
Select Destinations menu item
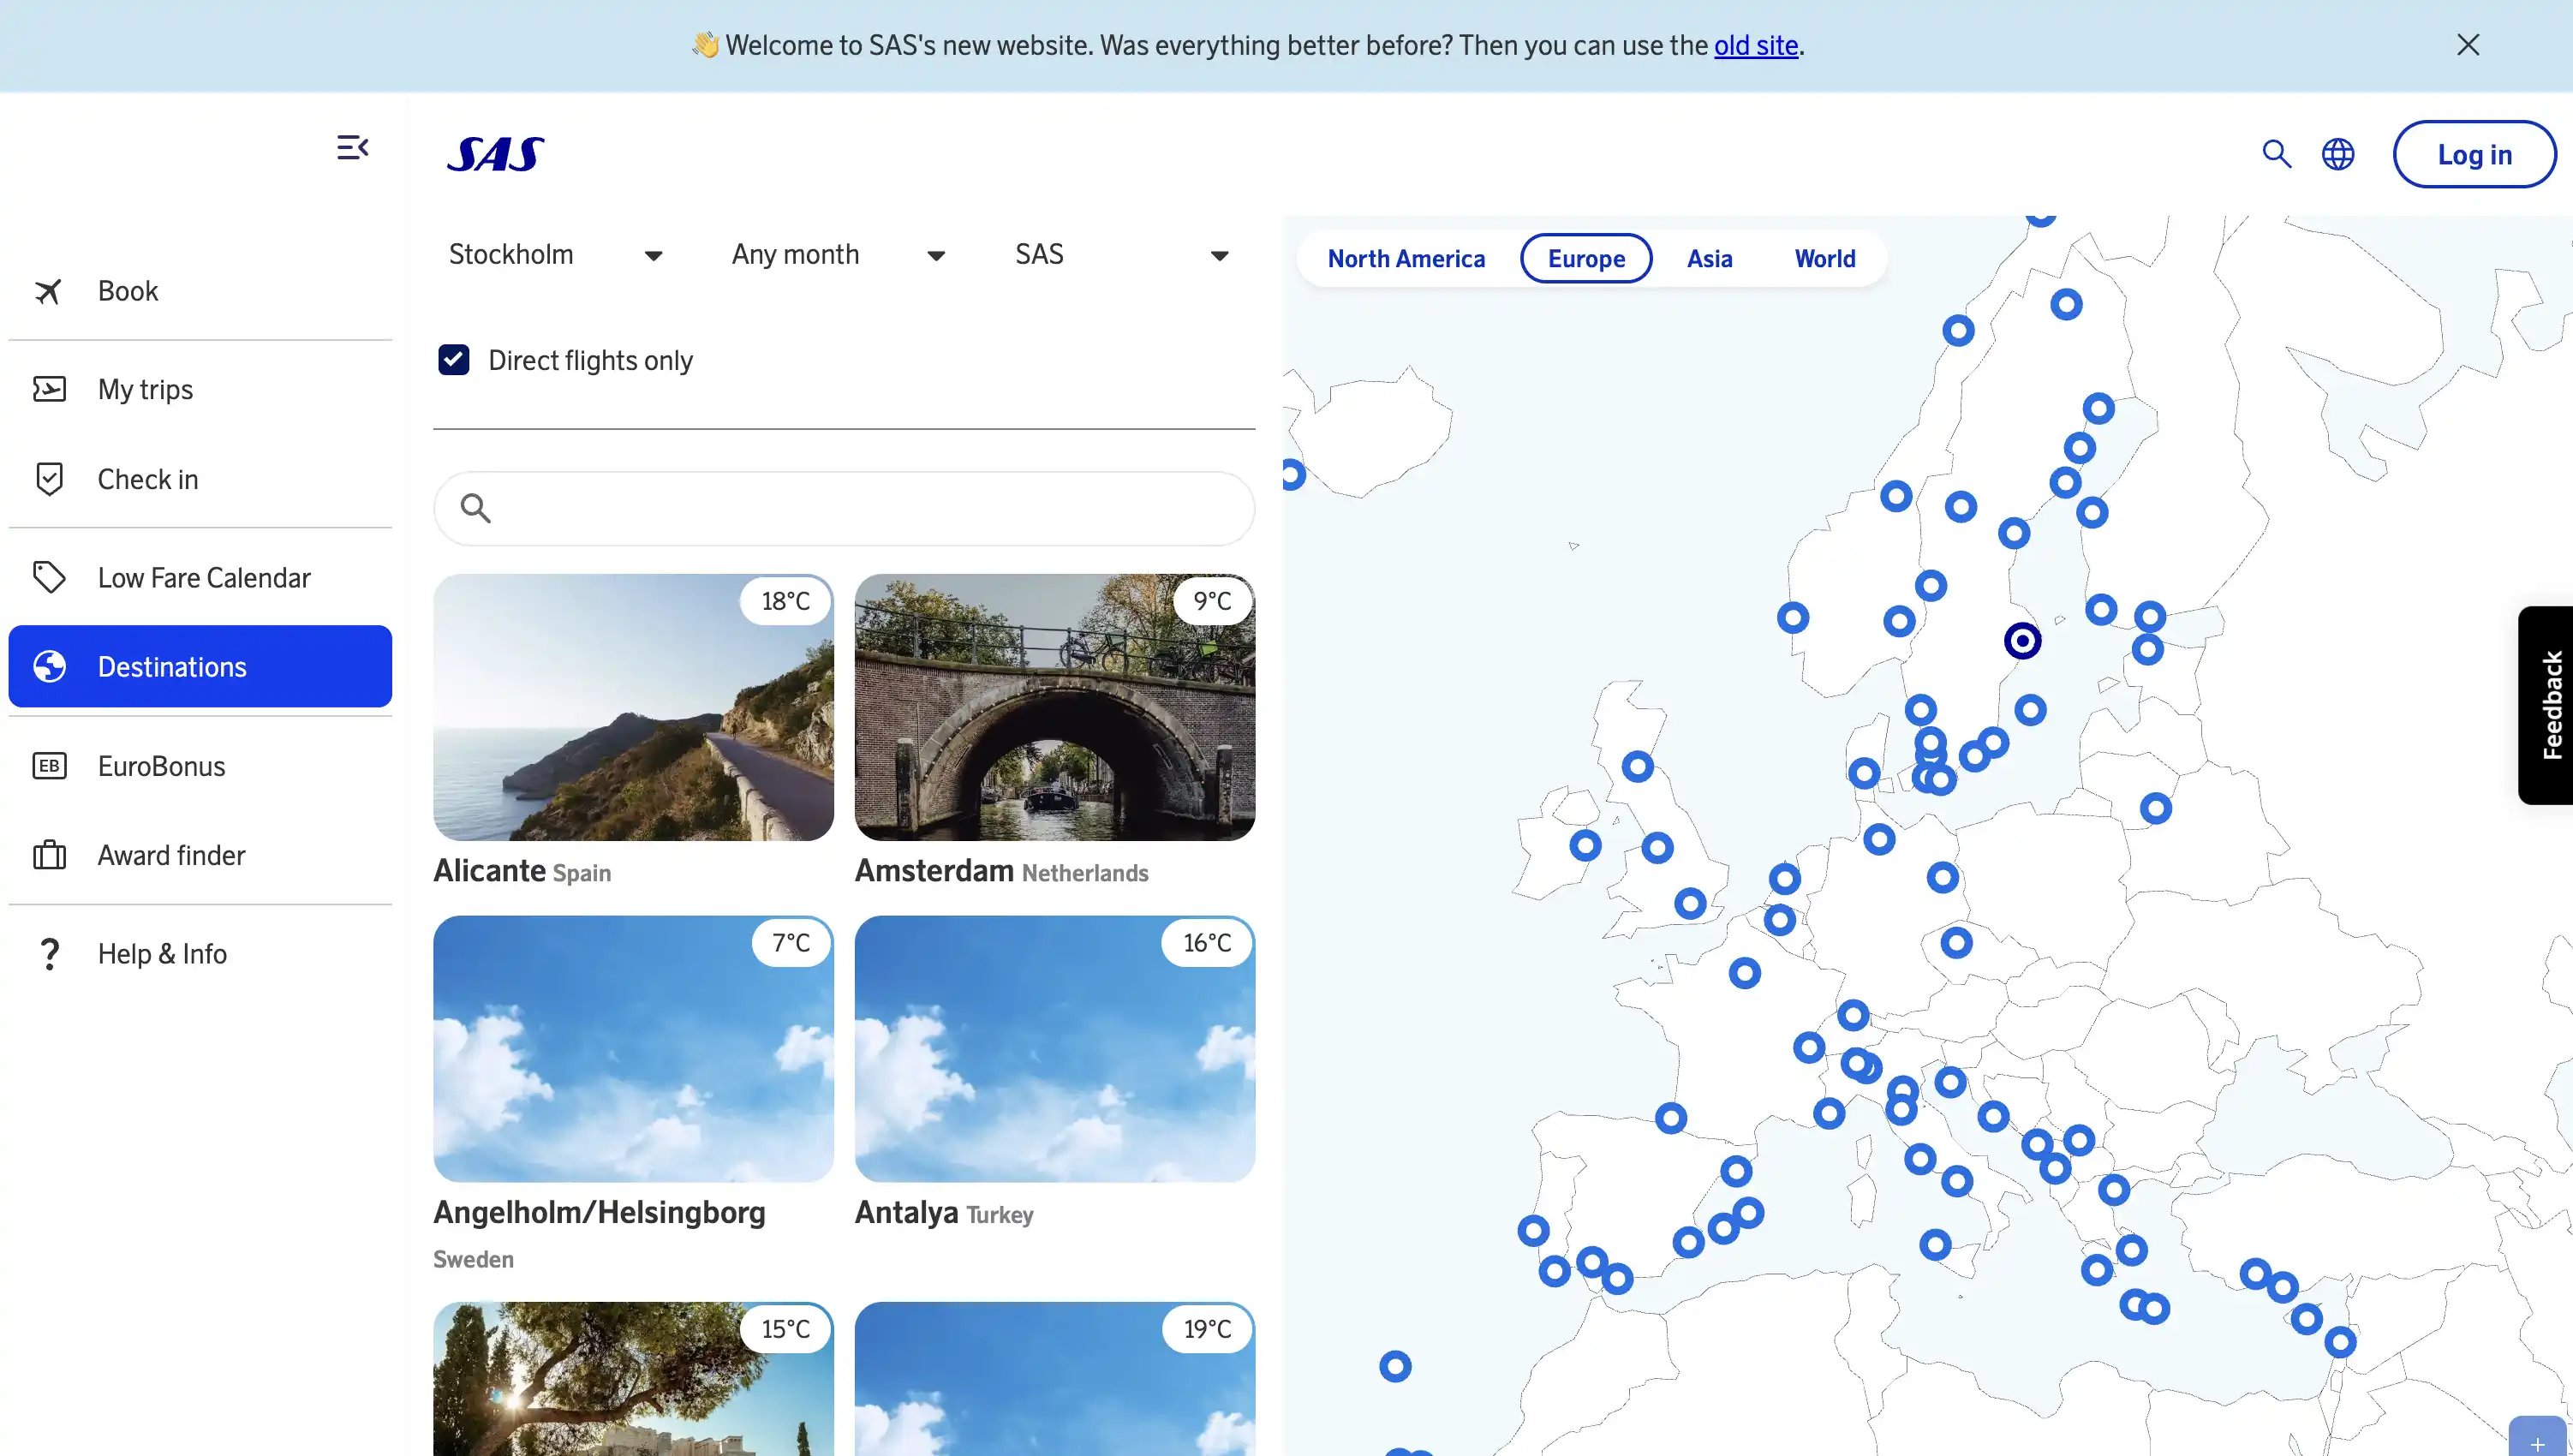pyautogui.click(x=200, y=666)
